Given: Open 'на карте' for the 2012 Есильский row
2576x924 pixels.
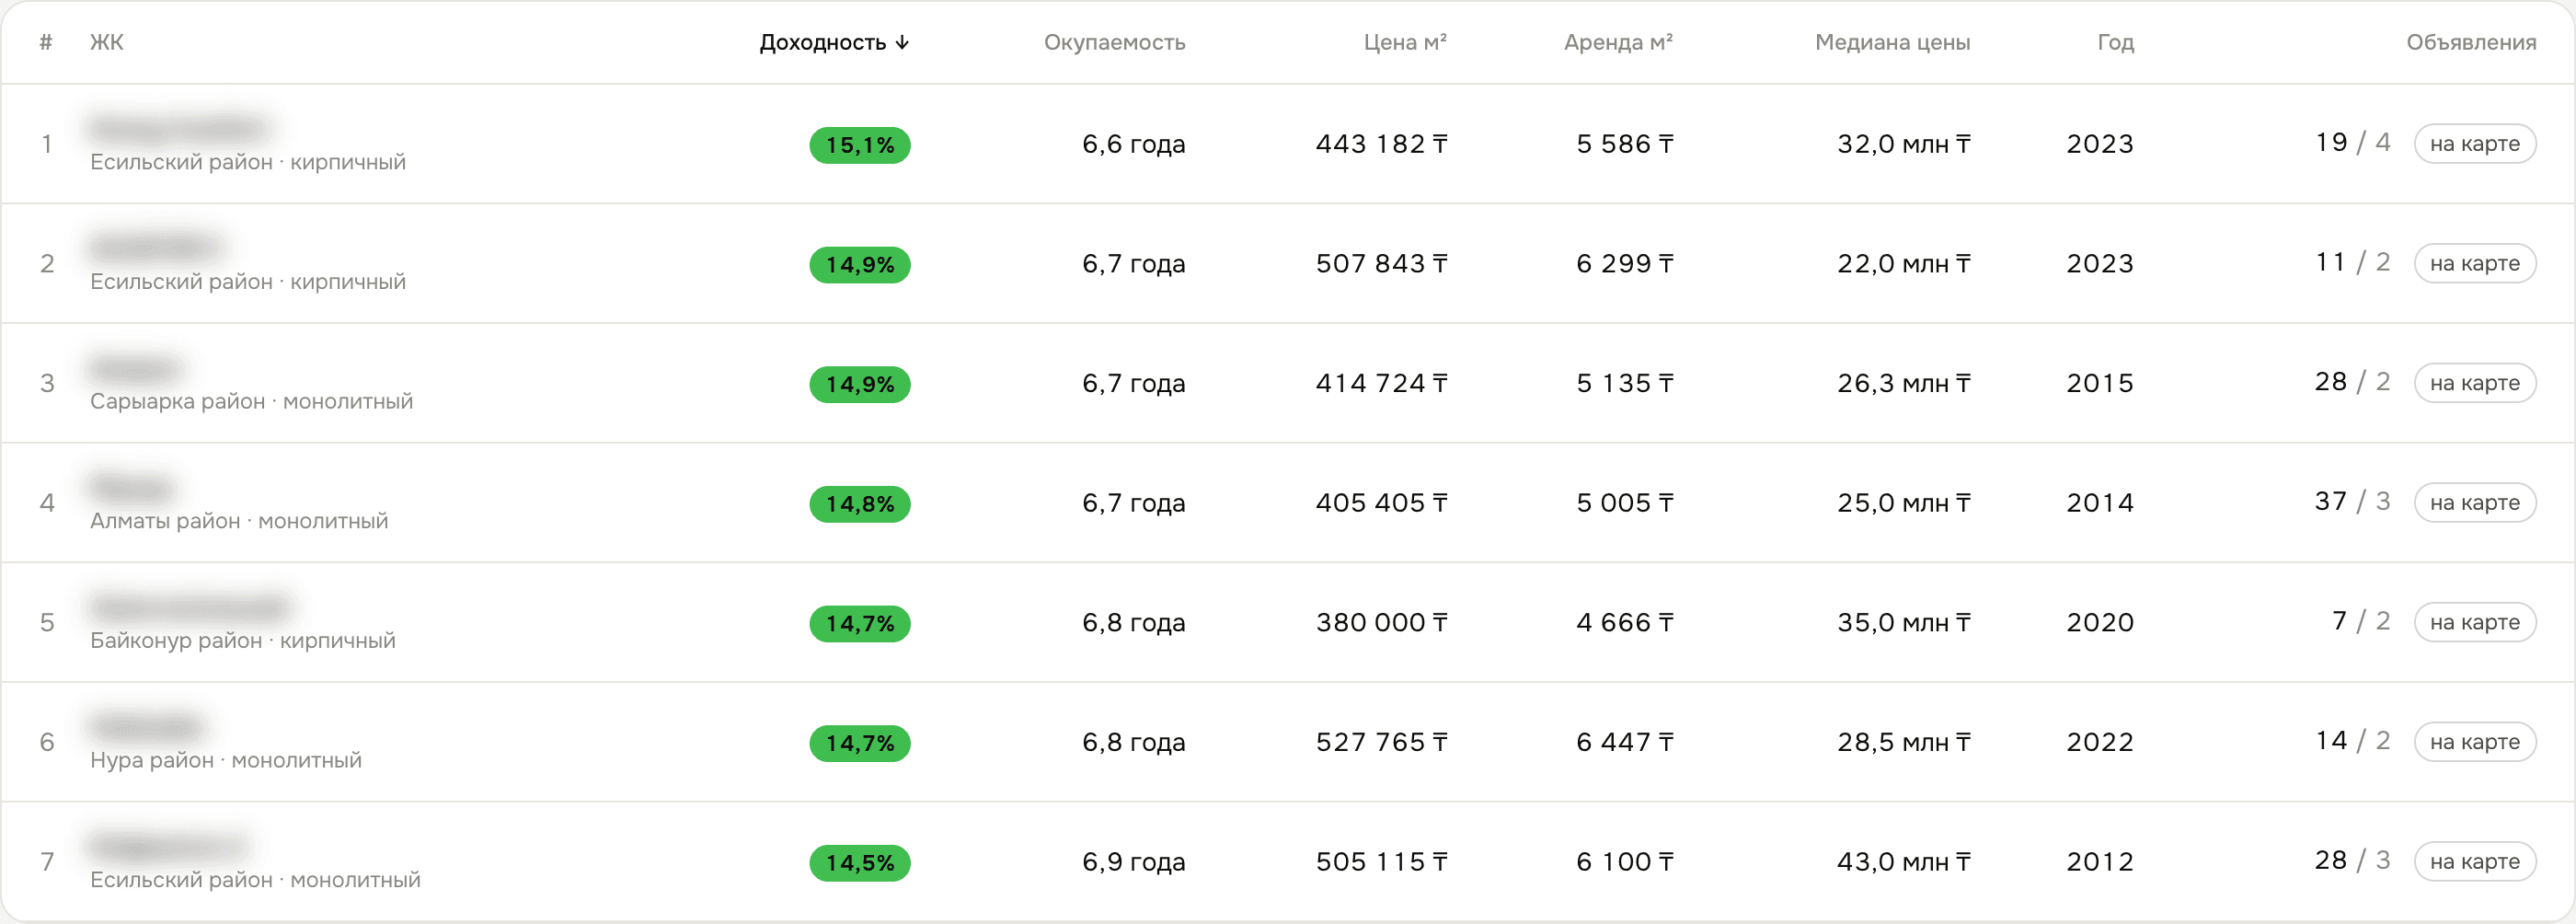Looking at the screenshot, I should tap(2474, 862).
